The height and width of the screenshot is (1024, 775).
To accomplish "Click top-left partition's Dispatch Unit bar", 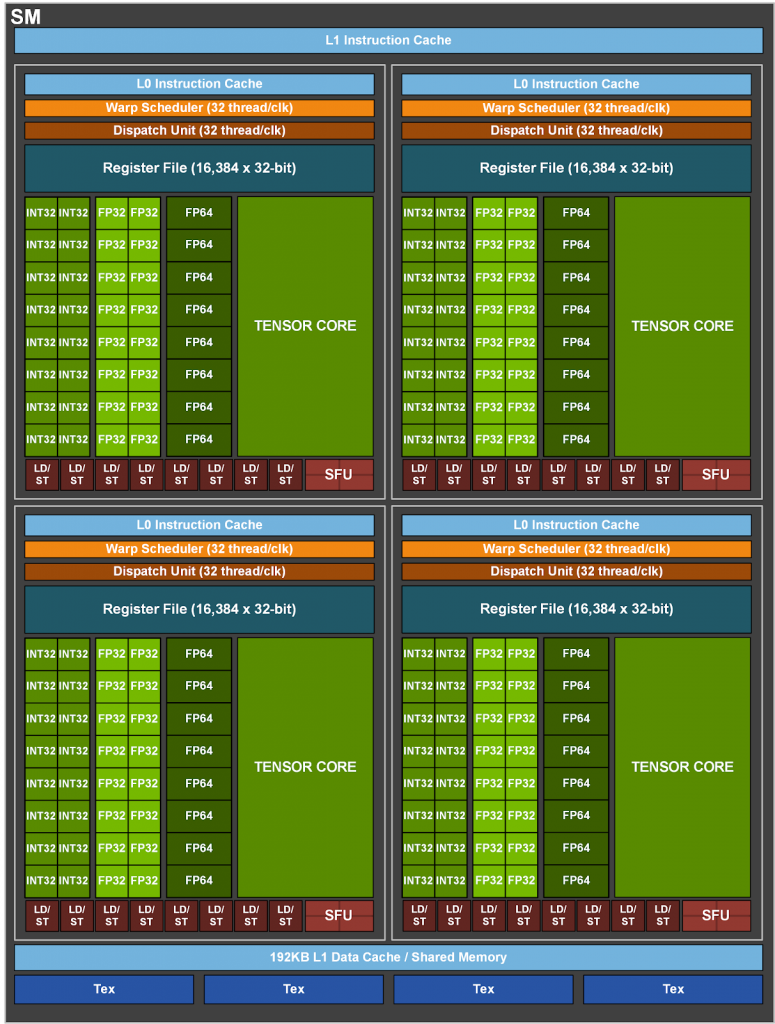I will (x=199, y=131).
